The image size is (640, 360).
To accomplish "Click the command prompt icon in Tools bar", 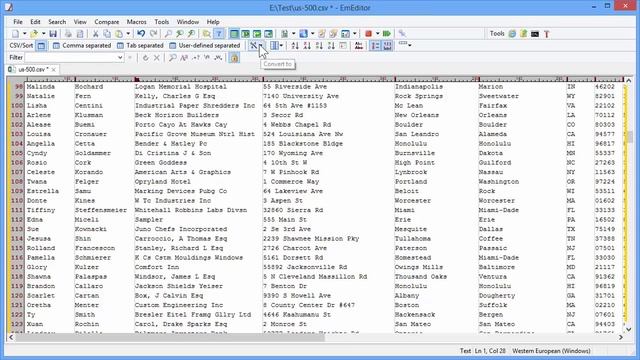I will pos(535,34).
